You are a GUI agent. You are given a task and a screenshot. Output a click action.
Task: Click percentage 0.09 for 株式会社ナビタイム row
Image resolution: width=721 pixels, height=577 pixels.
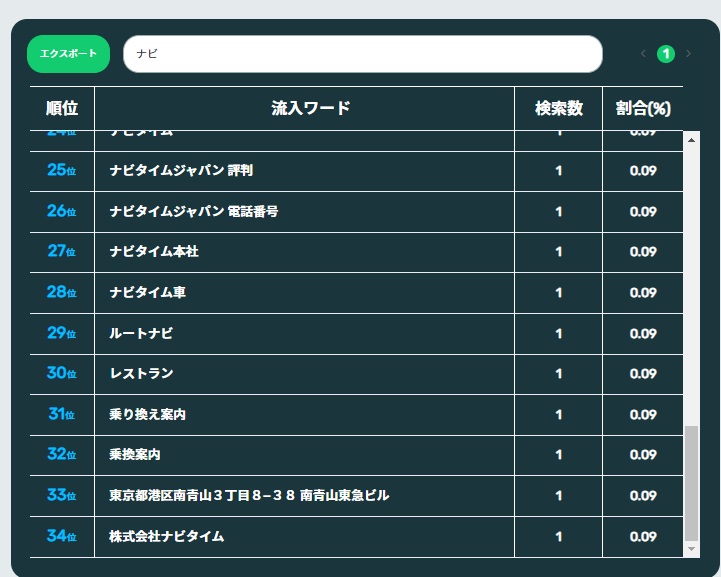tap(643, 536)
